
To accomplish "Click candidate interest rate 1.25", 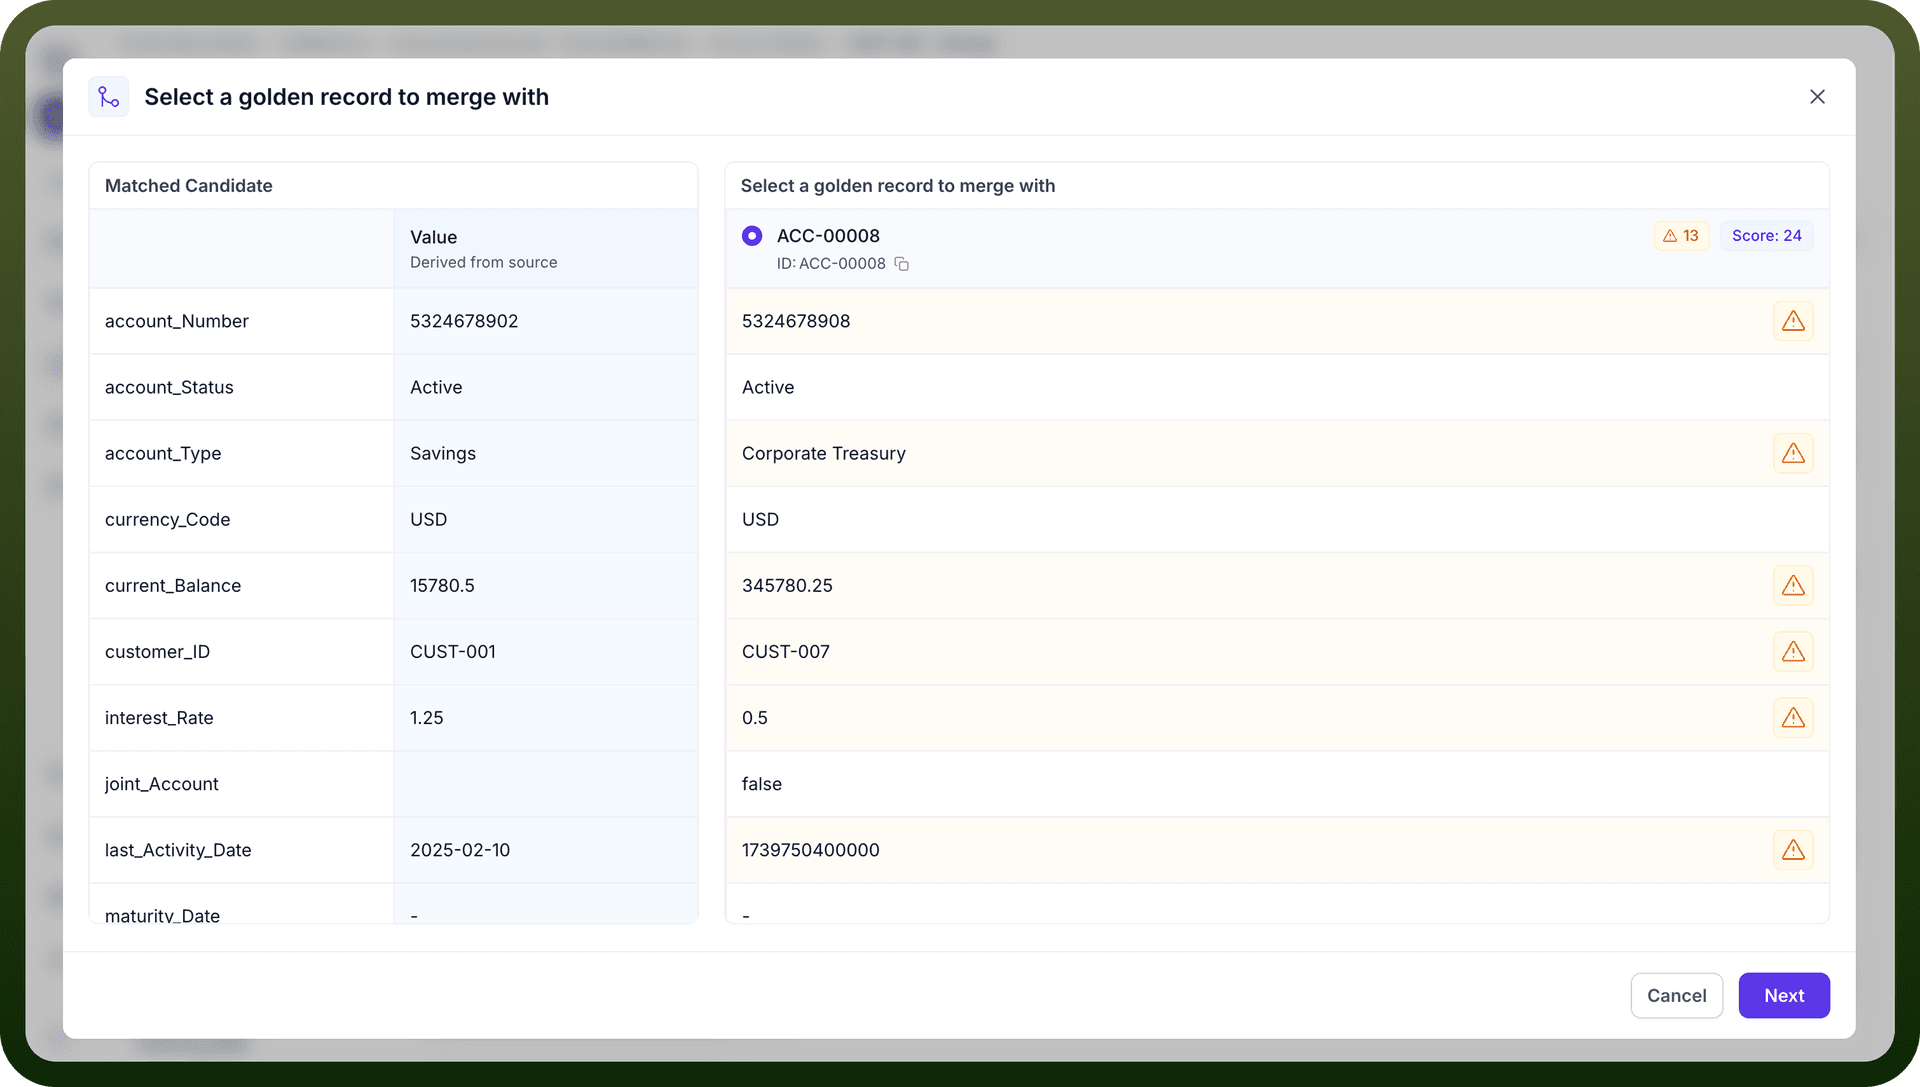I will (427, 717).
